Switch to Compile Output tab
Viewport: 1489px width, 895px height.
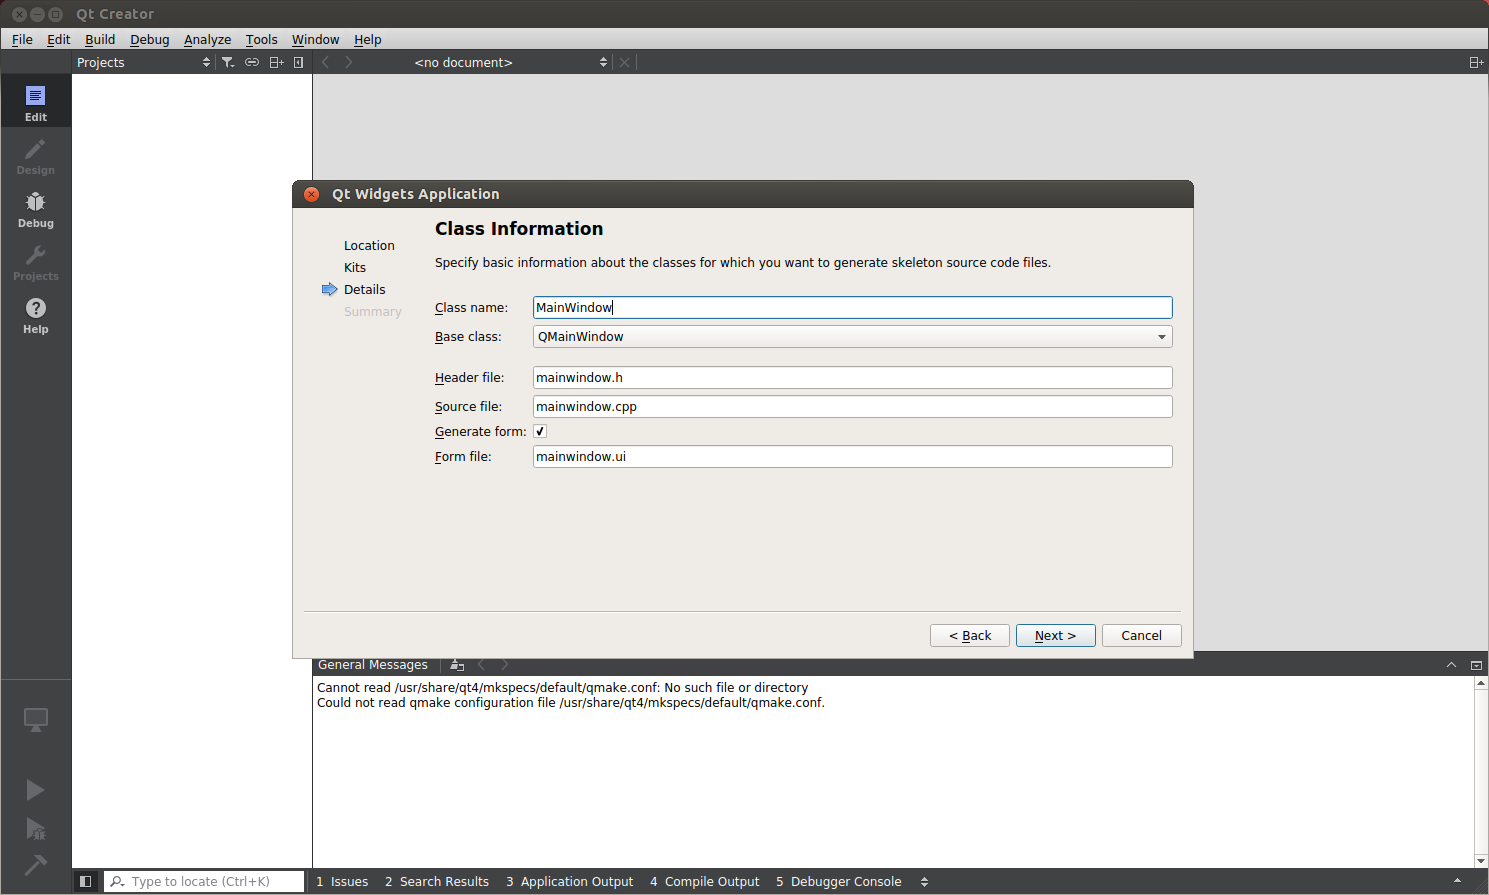coord(704,881)
